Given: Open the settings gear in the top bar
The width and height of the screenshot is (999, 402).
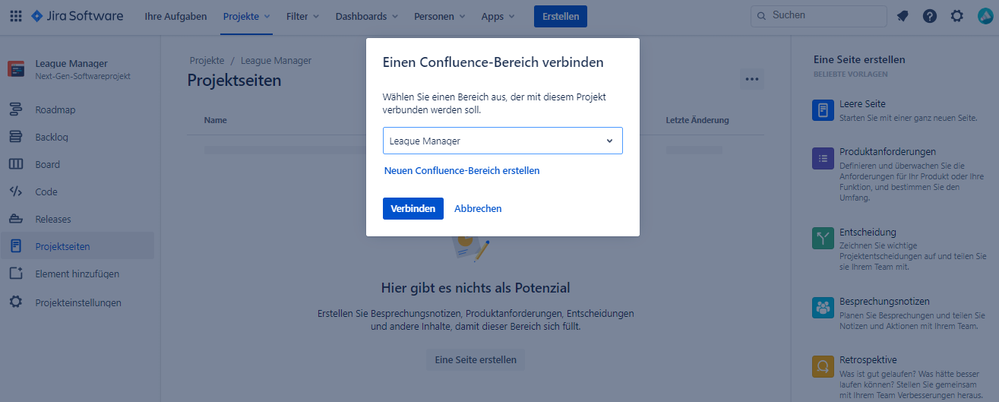Looking at the screenshot, I should pyautogui.click(x=957, y=17).
